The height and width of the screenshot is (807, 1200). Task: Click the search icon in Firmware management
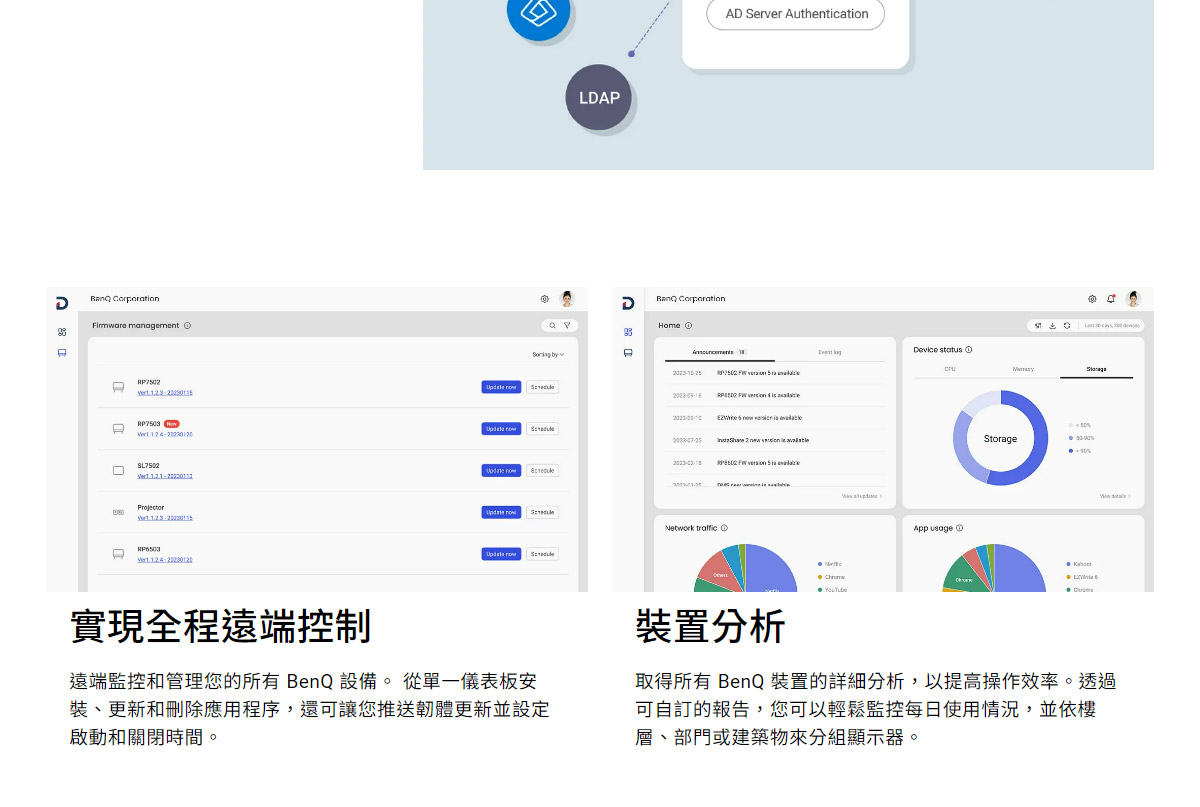[552, 326]
